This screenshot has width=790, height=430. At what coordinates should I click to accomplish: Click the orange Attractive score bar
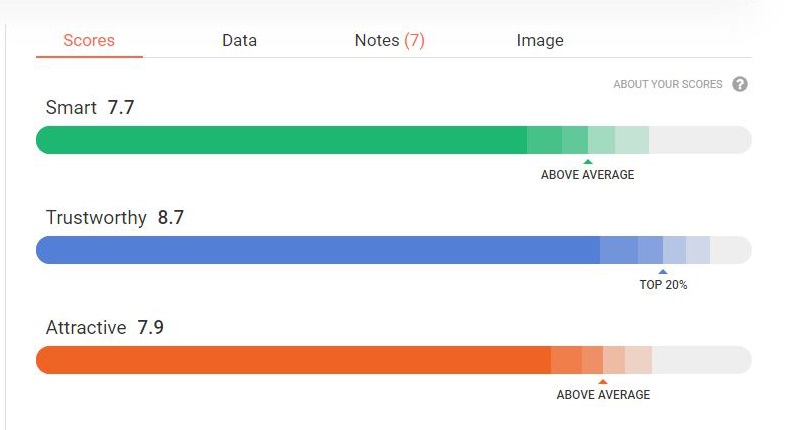click(x=393, y=360)
